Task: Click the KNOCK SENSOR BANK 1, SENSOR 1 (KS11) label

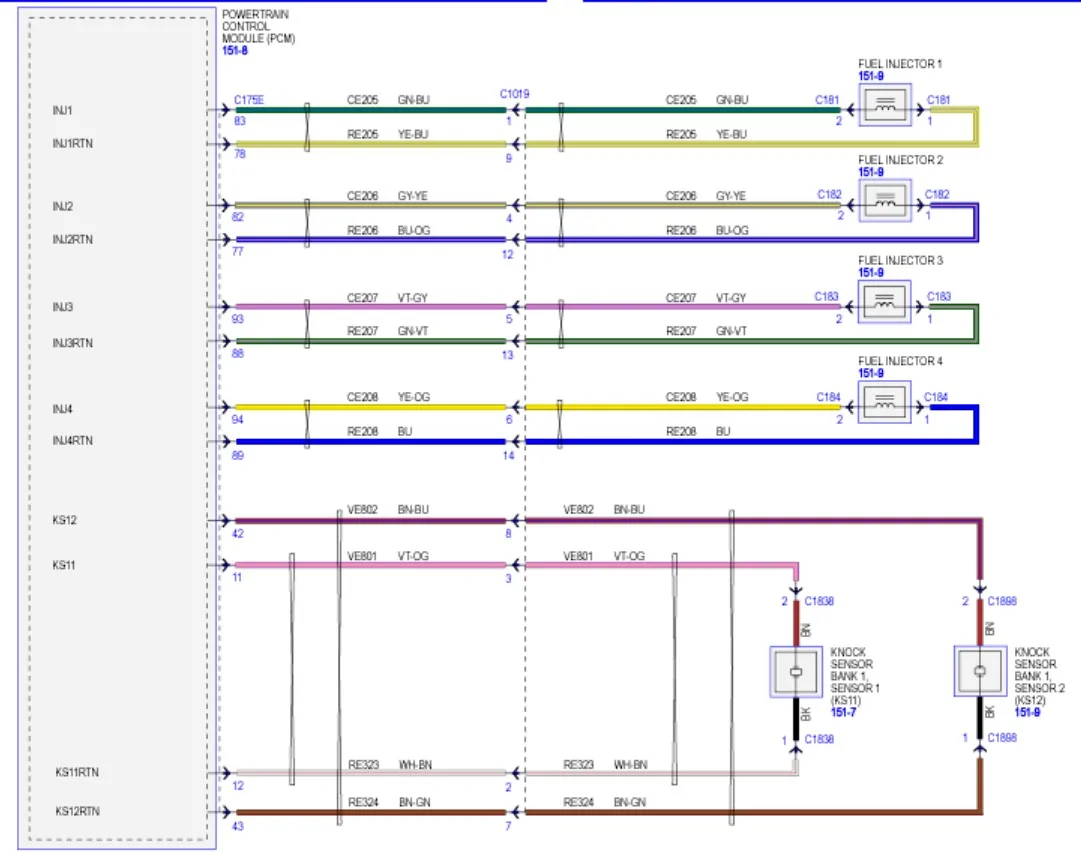Action: (x=855, y=676)
